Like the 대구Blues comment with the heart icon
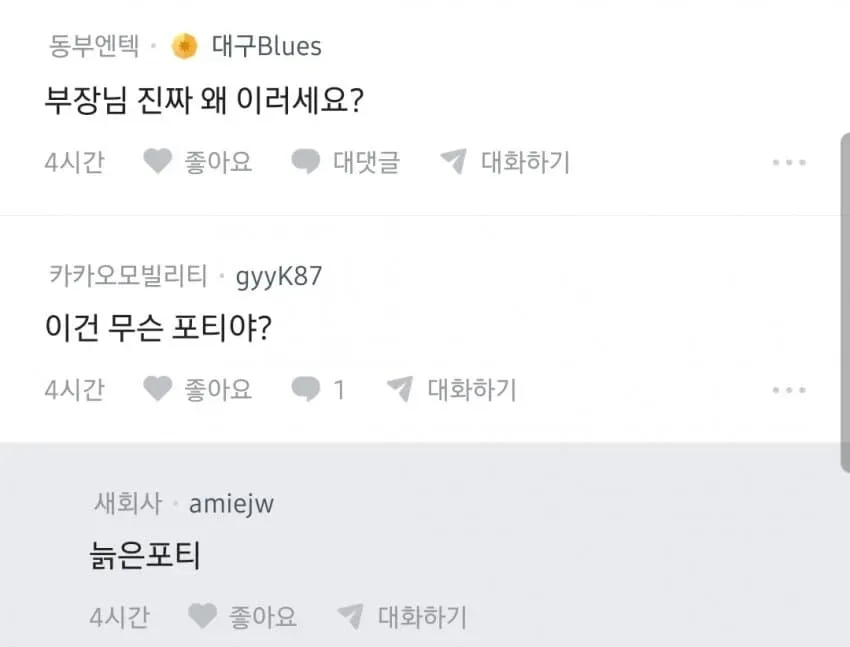This screenshot has width=850, height=647. coord(158,161)
